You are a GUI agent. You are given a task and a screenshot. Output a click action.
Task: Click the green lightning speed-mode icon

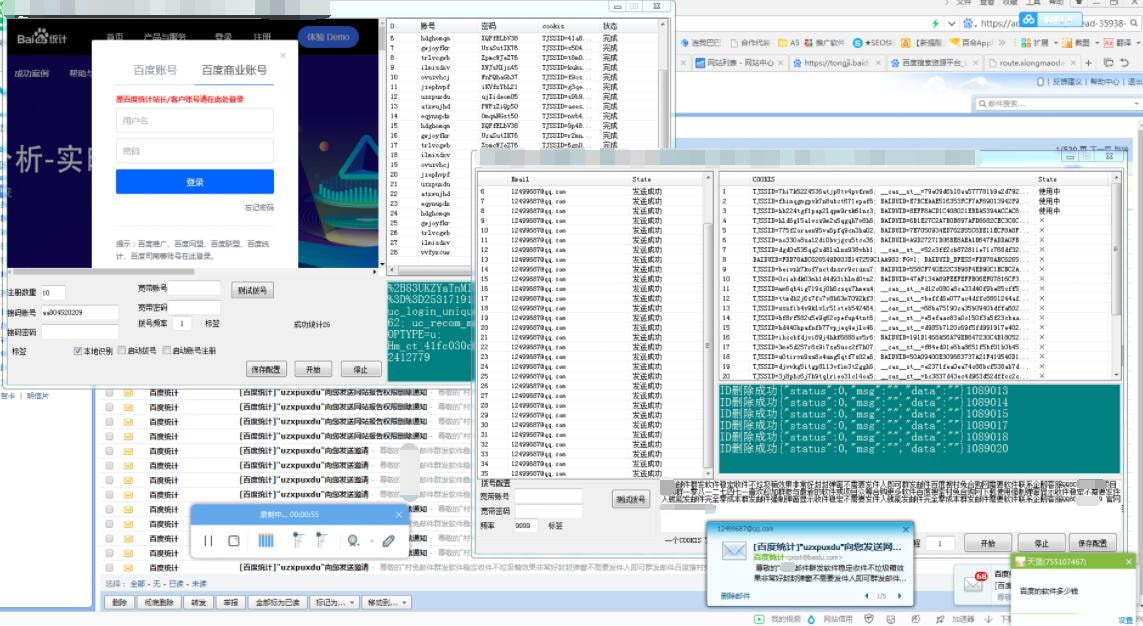(936, 23)
